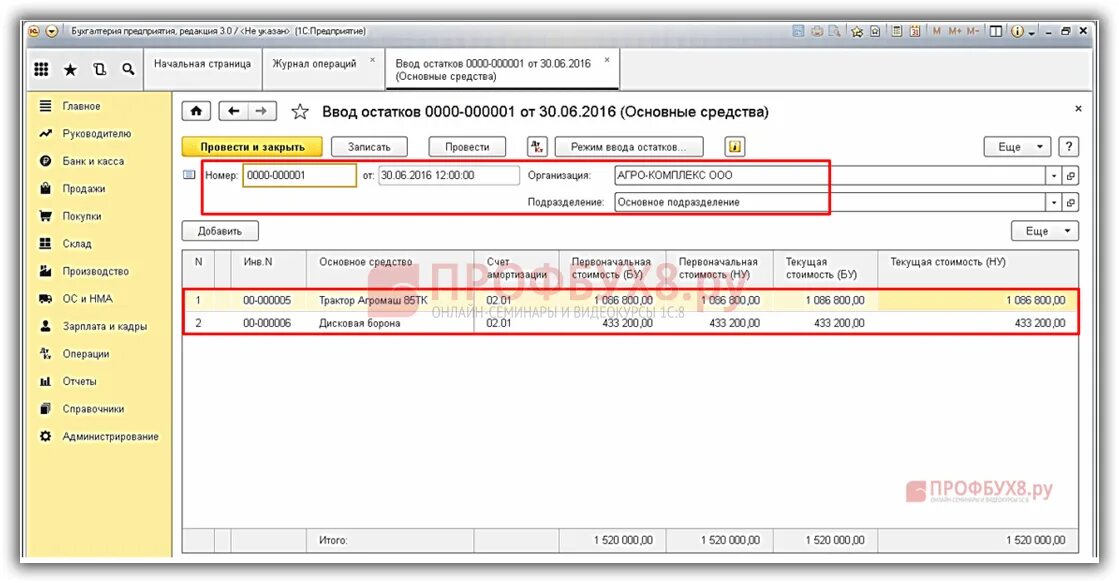
Task: Open the Продажи section
Action: coord(83,189)
